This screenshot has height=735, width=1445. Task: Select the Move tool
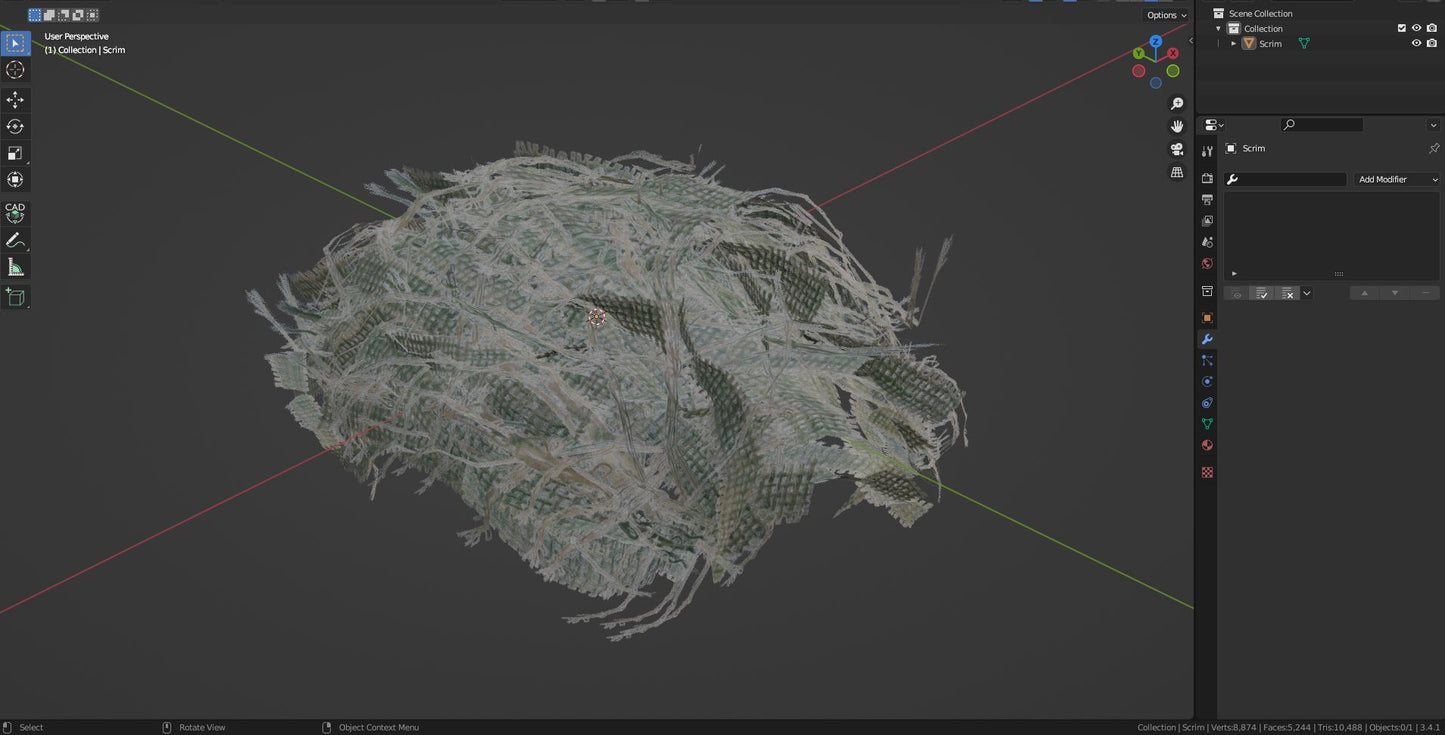coord(15,100)
